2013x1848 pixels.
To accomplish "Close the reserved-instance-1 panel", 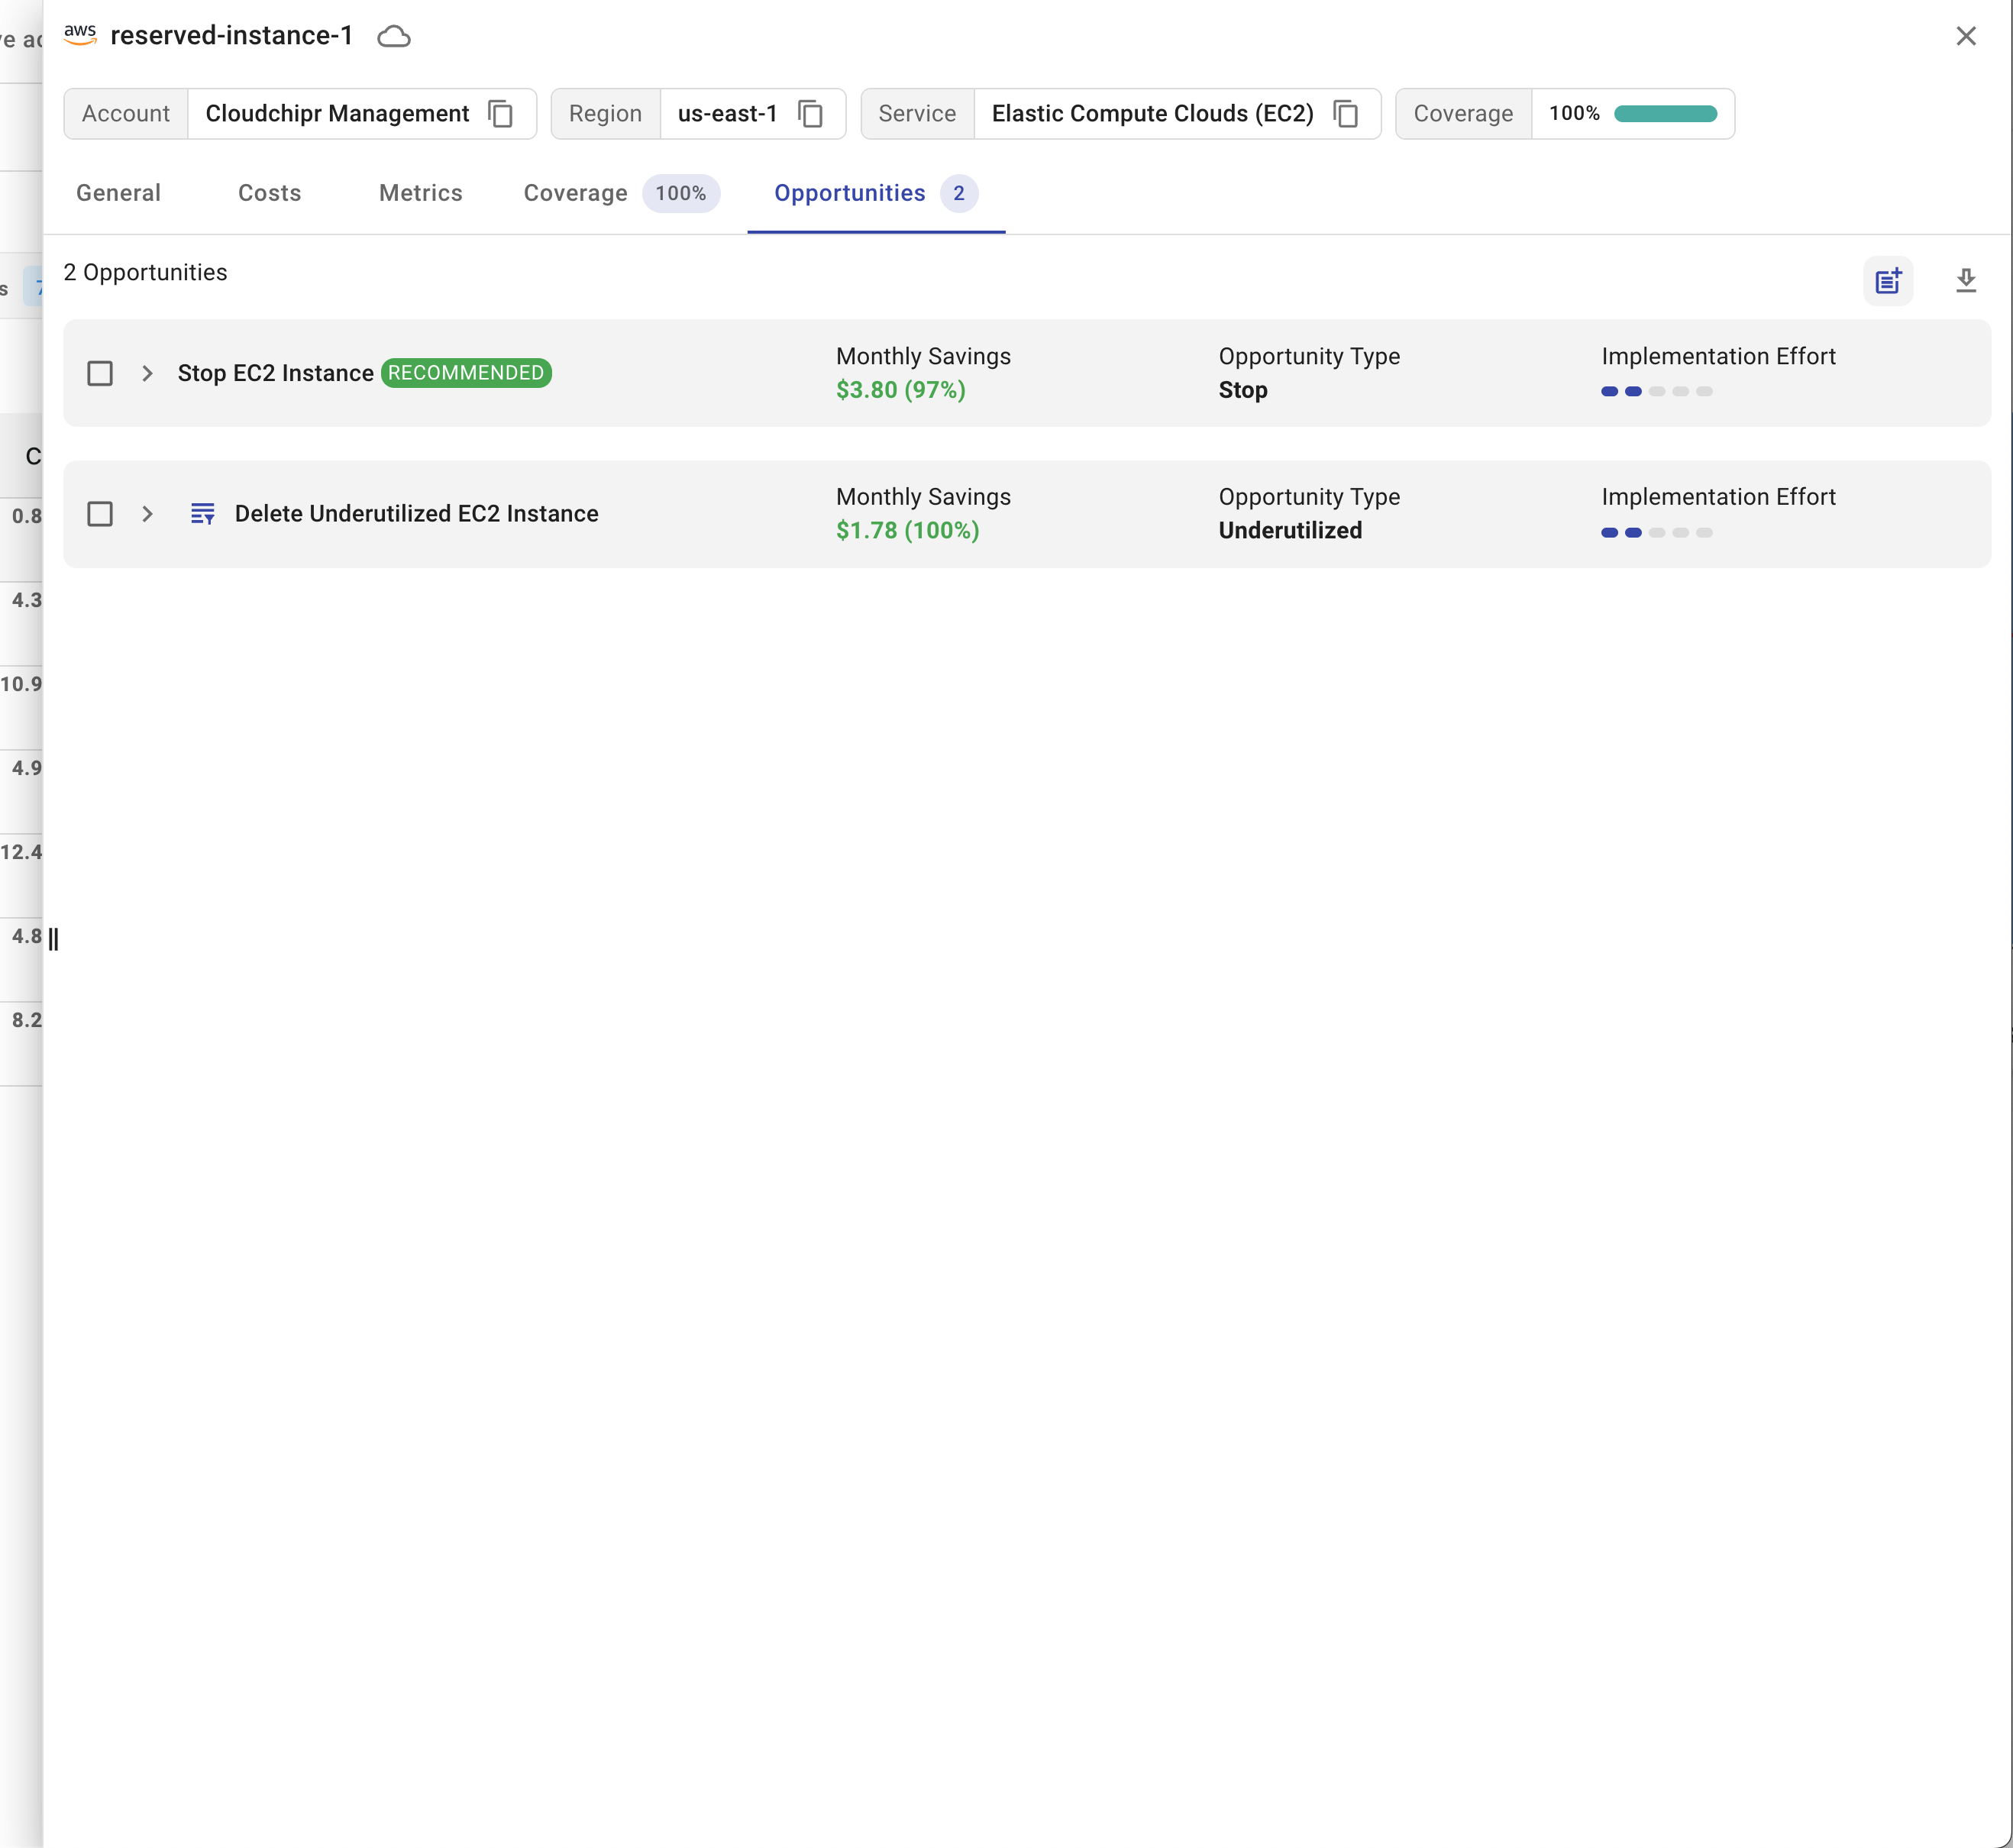I will click(x=1965, y=37).
